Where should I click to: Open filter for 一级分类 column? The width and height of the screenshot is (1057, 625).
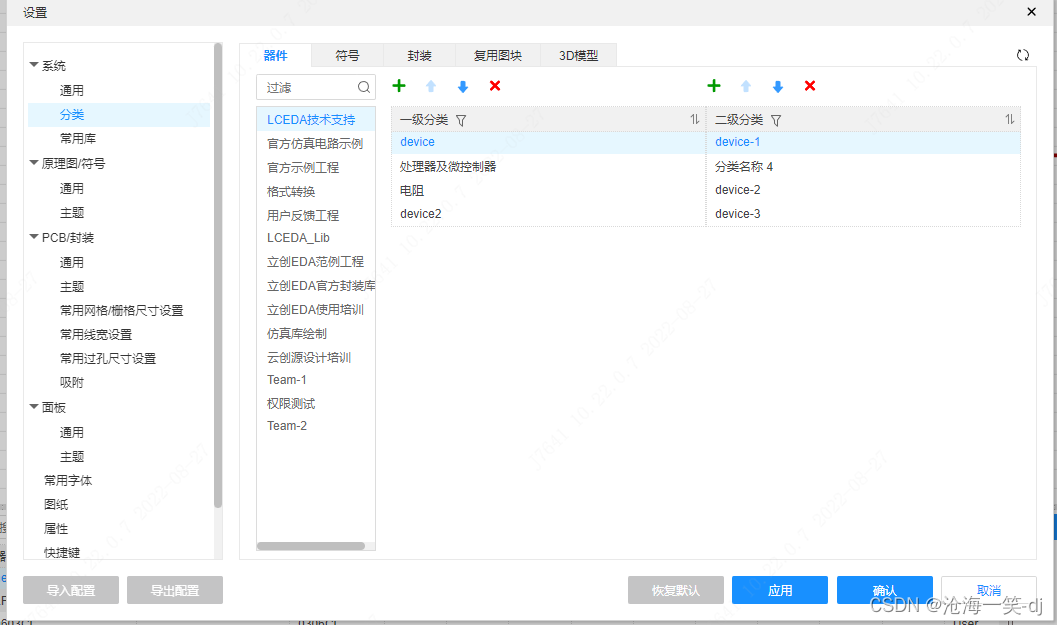pos(461,120)
